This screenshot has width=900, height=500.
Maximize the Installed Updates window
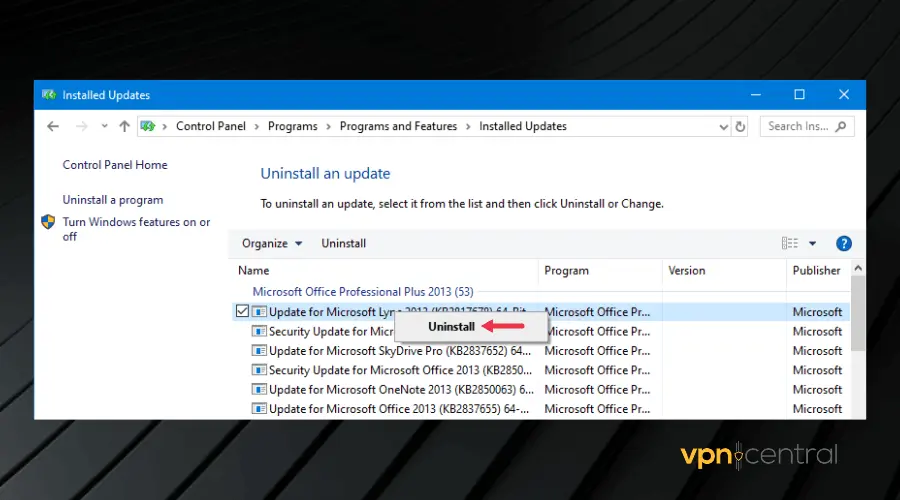tap(799, 95)
